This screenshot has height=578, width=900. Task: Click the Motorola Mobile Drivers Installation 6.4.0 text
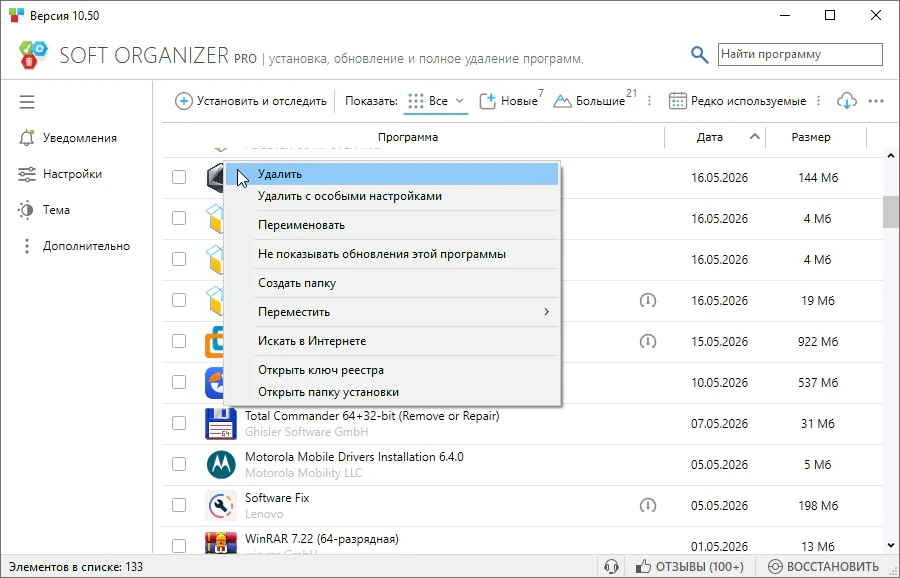click(x=354, y=457)
